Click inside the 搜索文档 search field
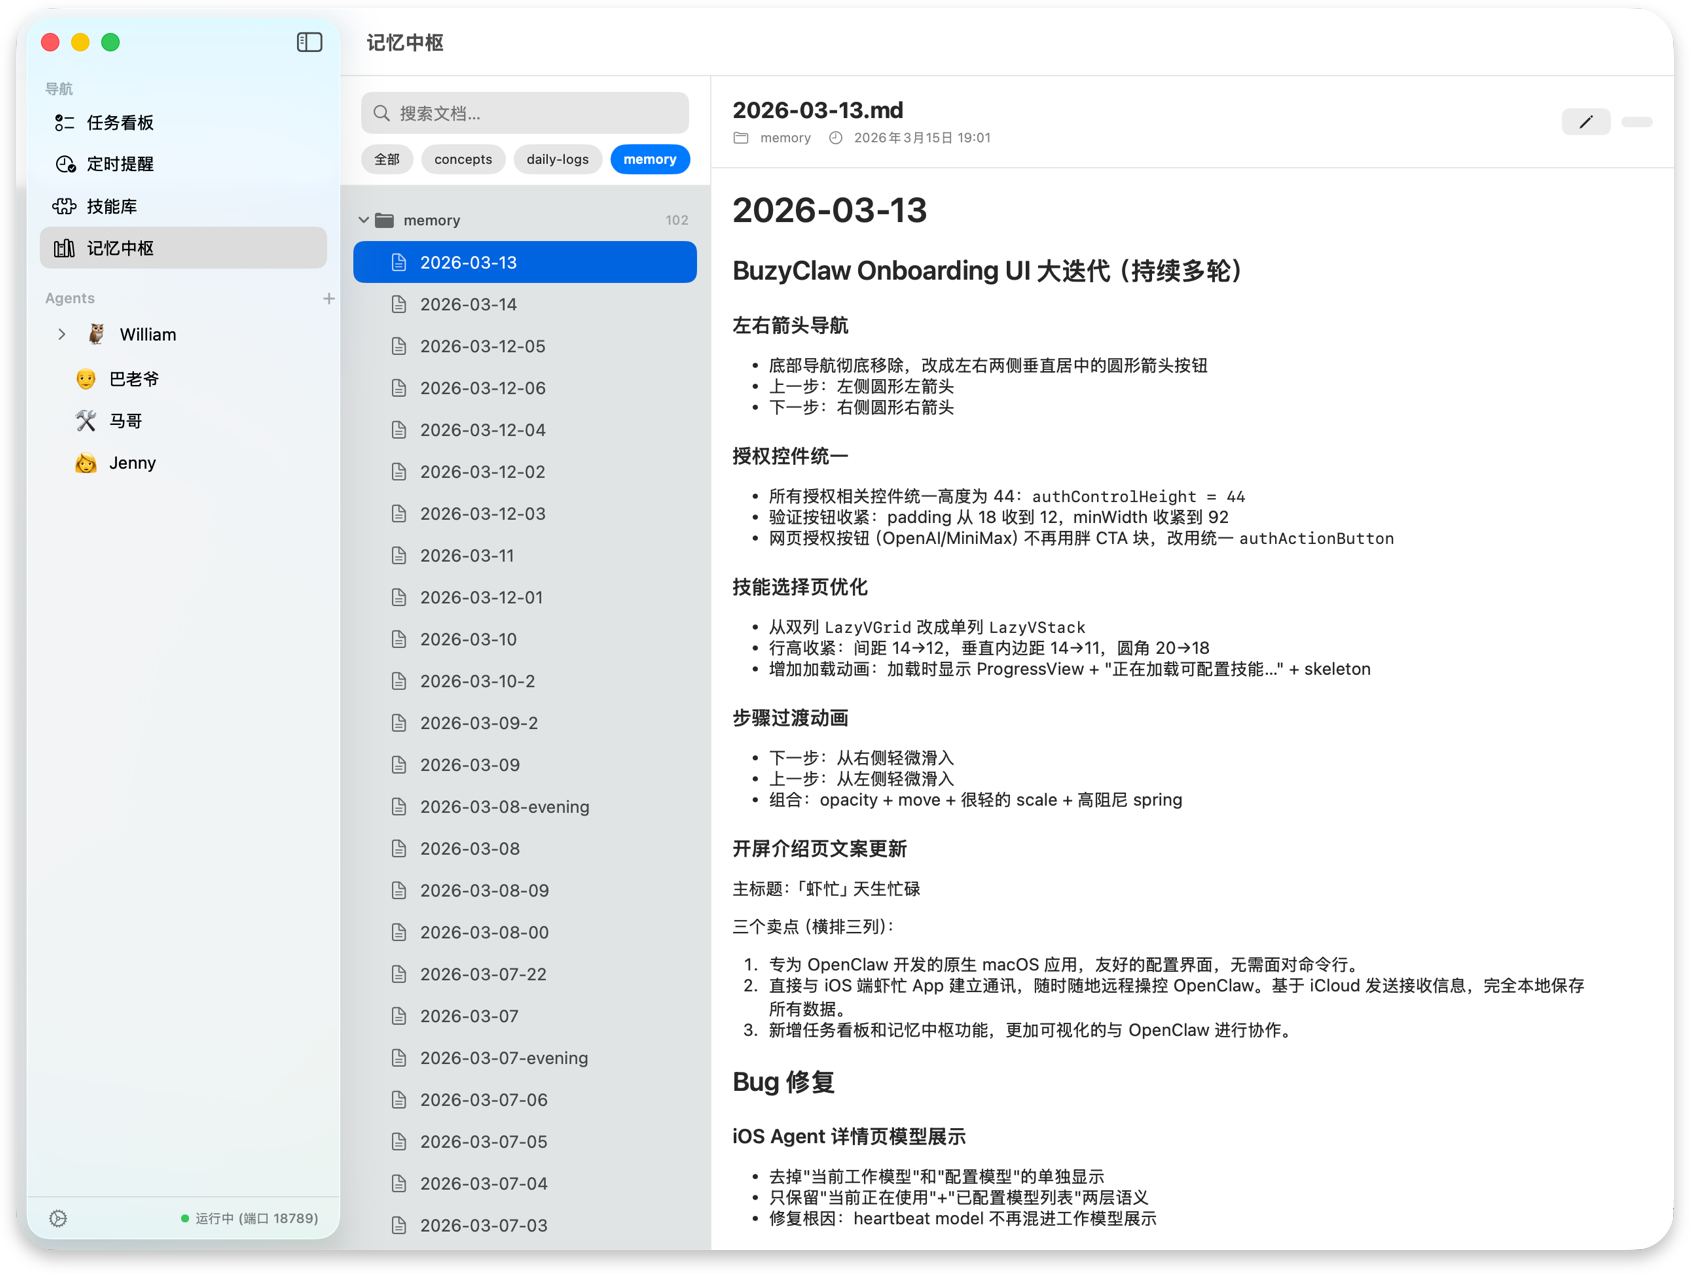This screenshot has height=1274, width=1690. pos(524,113)
